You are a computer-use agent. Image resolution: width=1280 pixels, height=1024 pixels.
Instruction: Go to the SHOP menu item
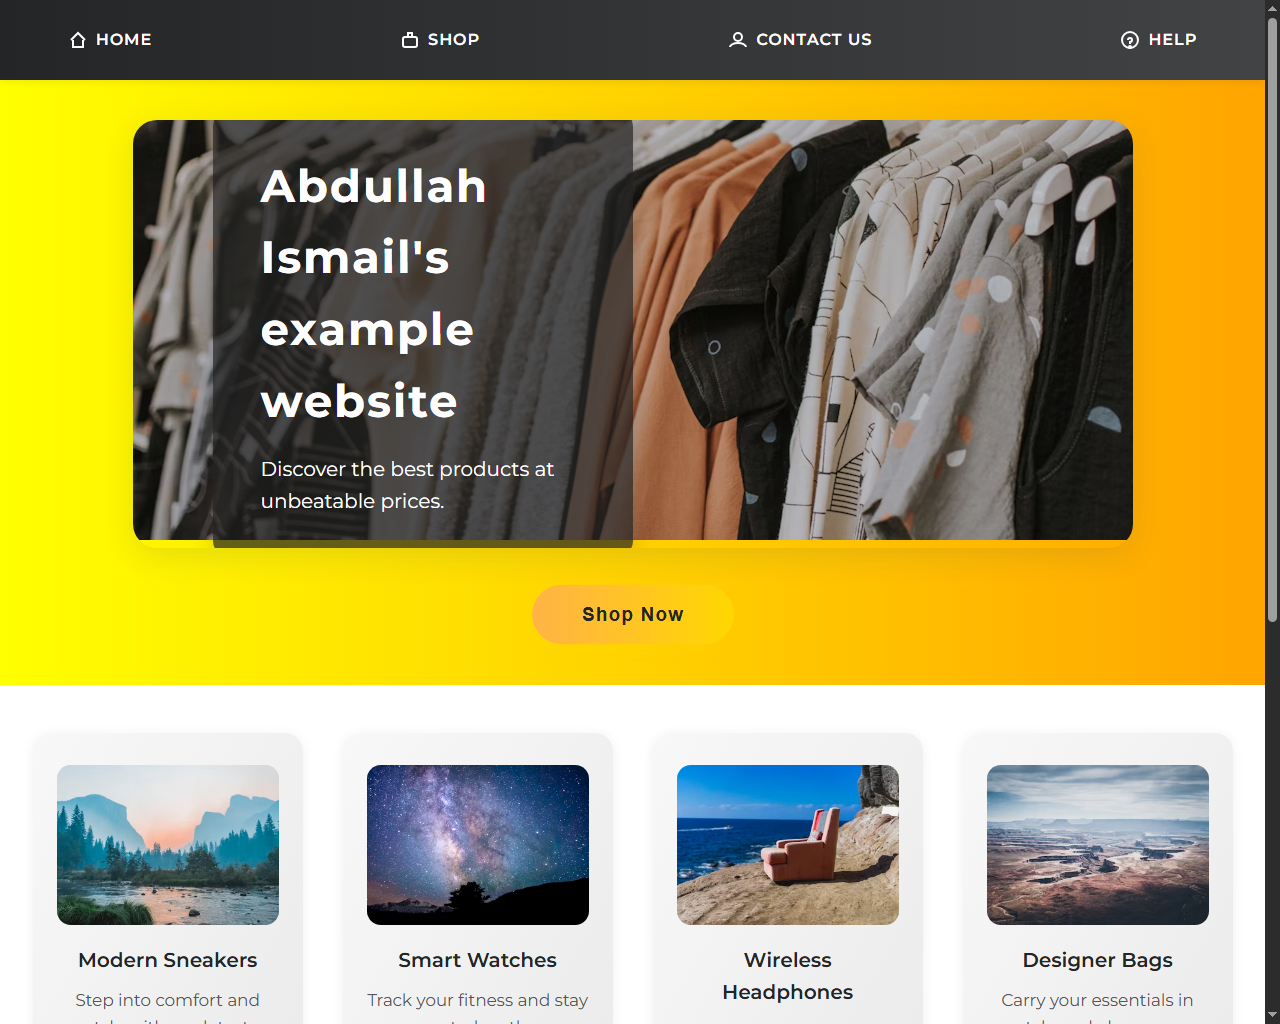coord(440,40)
